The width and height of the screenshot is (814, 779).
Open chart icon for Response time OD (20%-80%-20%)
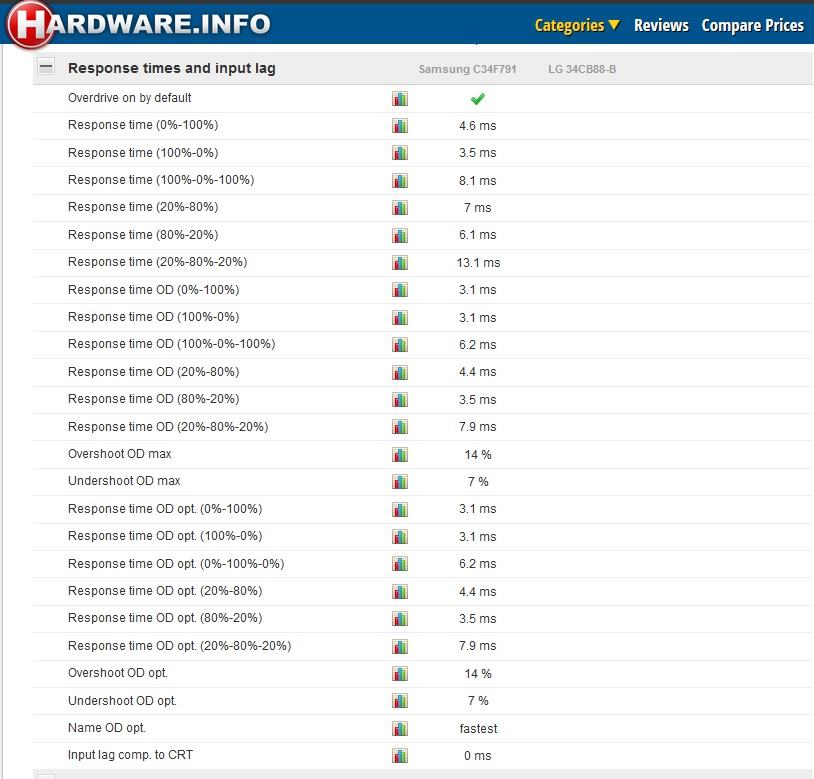click(400, 427)
